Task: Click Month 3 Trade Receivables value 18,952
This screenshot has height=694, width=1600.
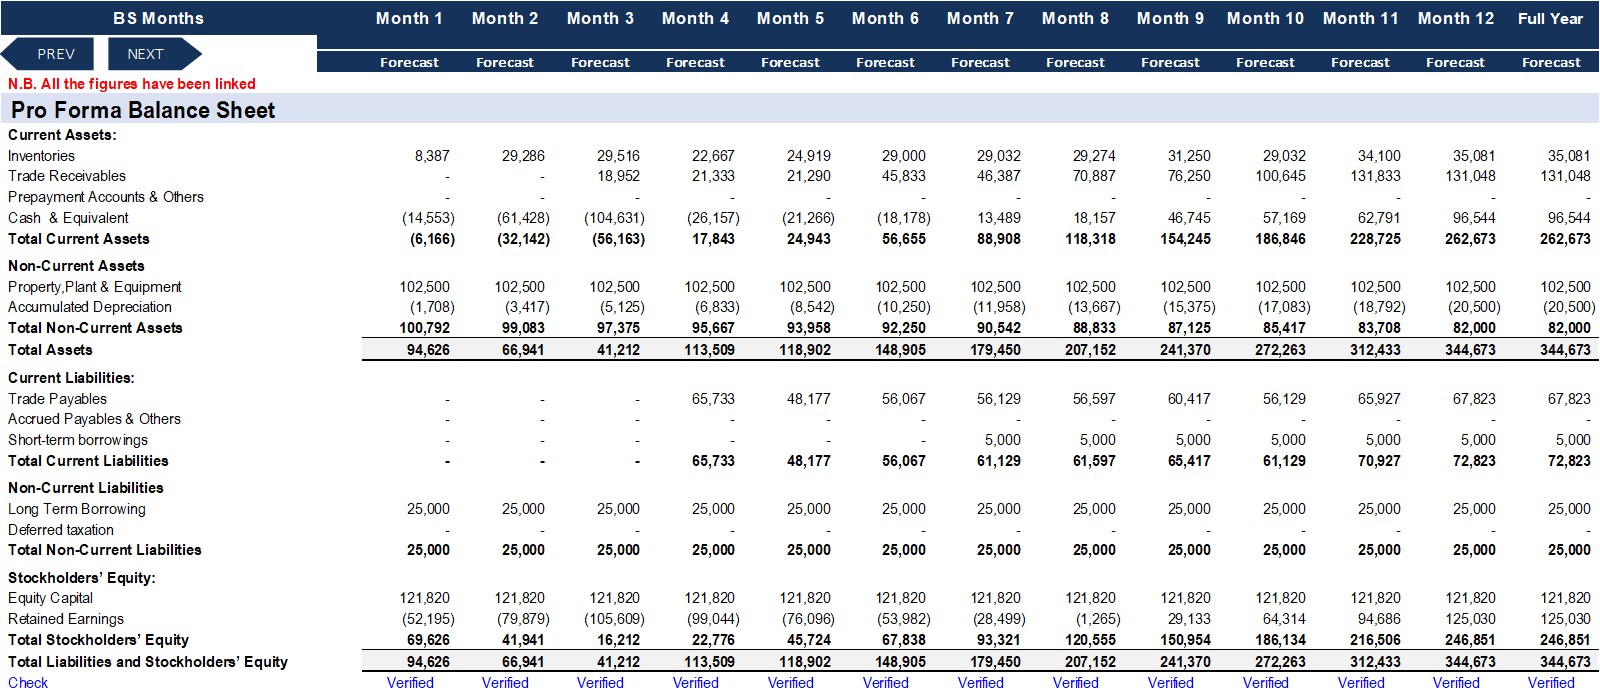Action: click(618, 176)
